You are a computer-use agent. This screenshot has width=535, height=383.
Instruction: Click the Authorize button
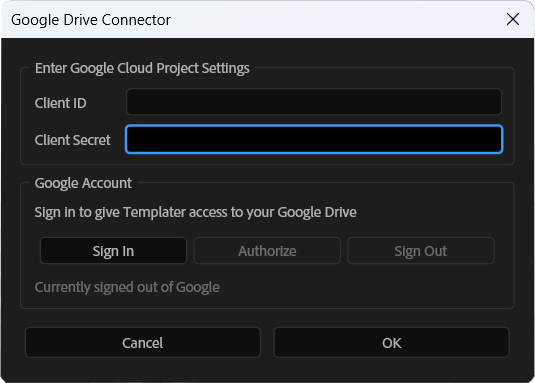pyautogui.click(x=267, y=251)
